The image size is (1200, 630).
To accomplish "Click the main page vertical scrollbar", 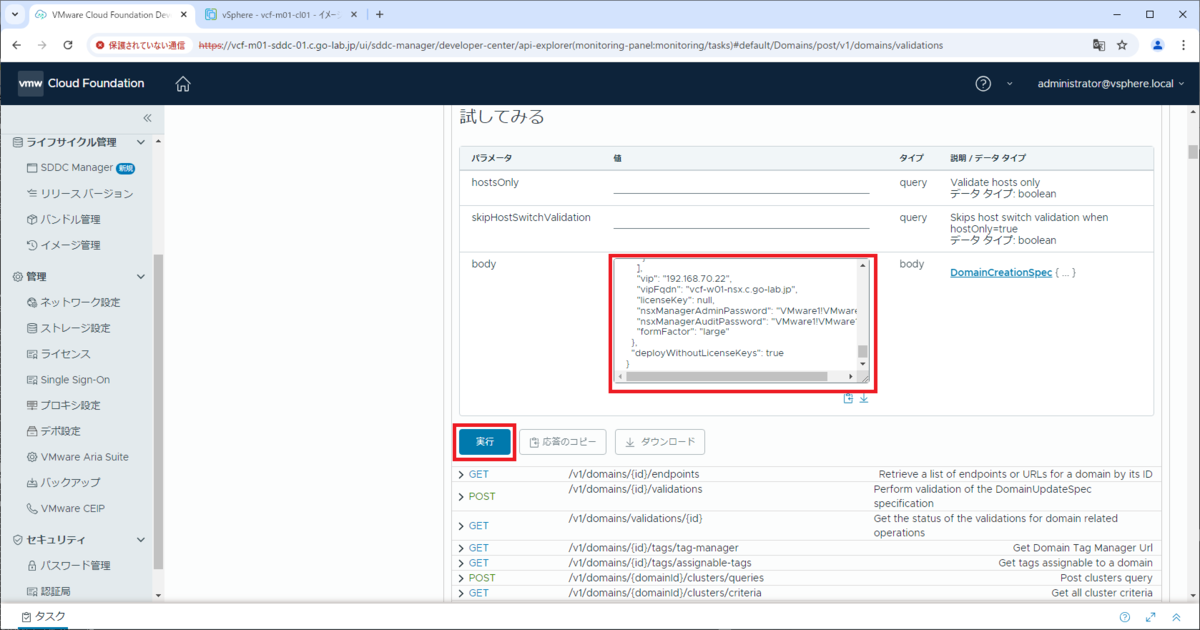I will click(1192, 152).
